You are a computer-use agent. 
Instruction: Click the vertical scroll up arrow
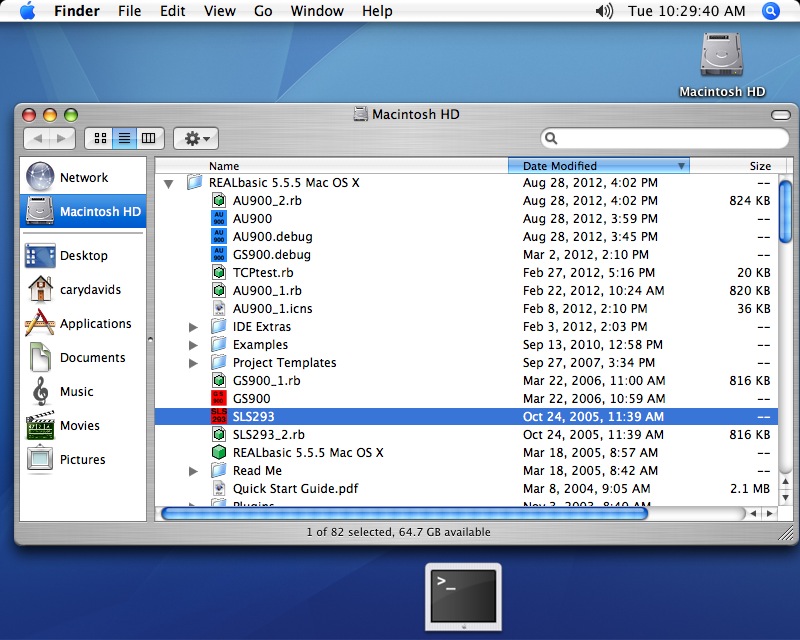[786, 481]
